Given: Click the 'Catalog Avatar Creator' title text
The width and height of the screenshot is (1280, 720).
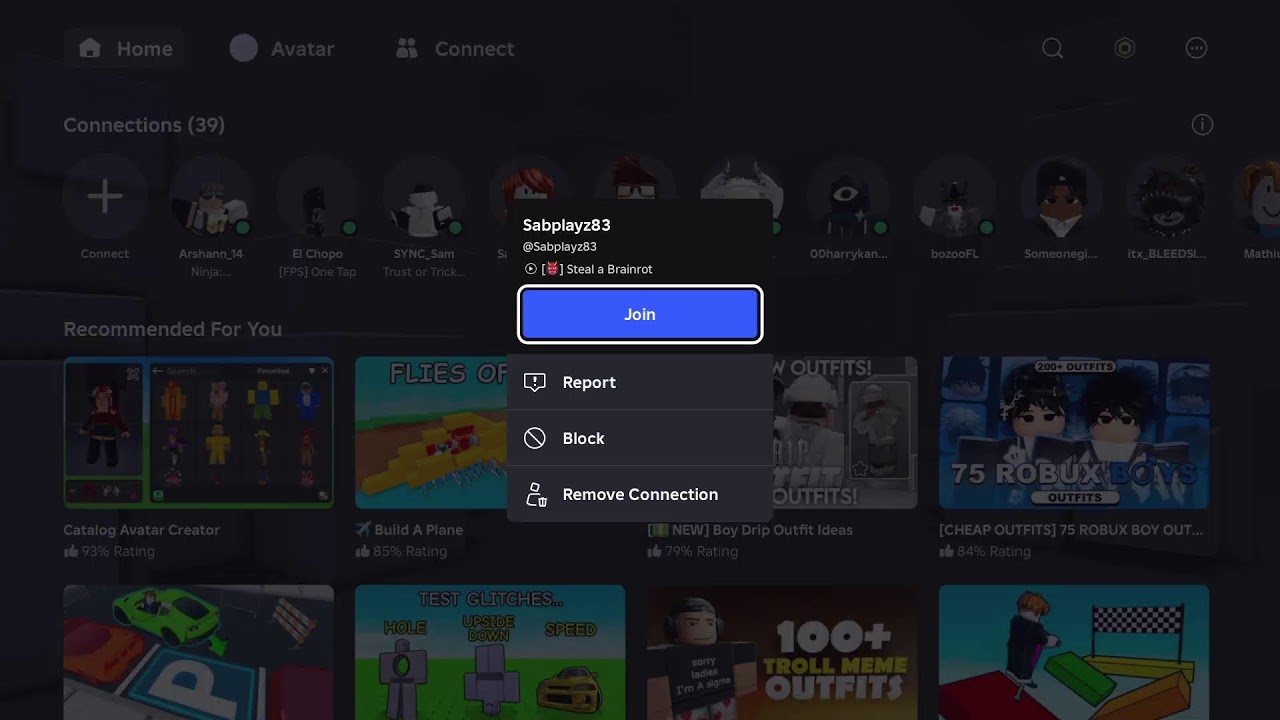Looking at the screenshot, I should click(x=141, y=530).
